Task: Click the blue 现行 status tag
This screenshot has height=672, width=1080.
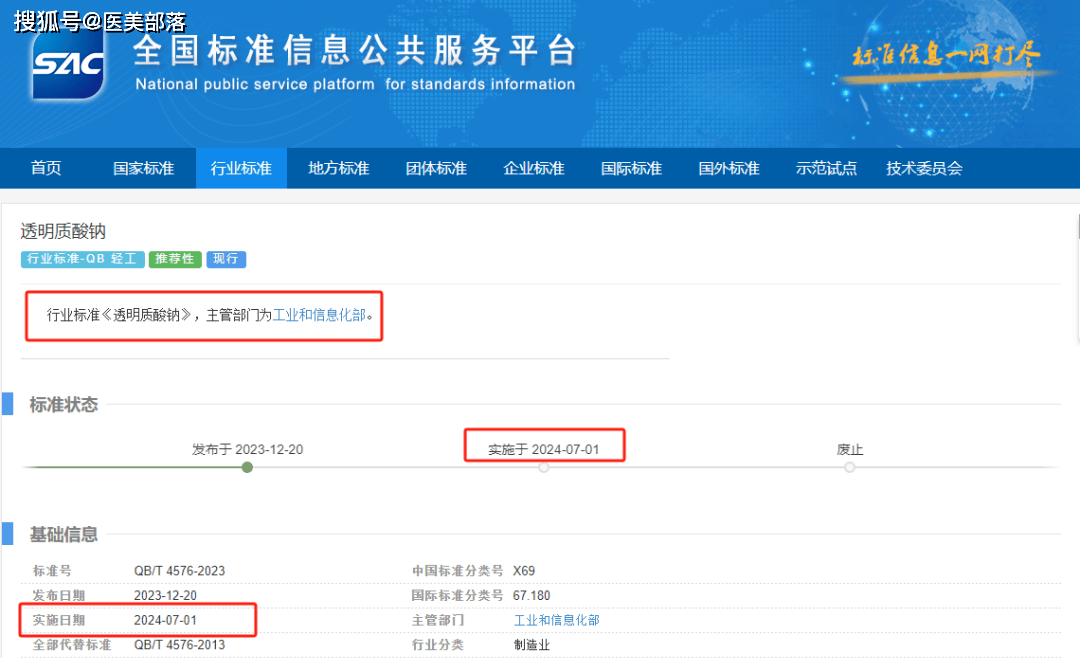Action: point(226,259)
